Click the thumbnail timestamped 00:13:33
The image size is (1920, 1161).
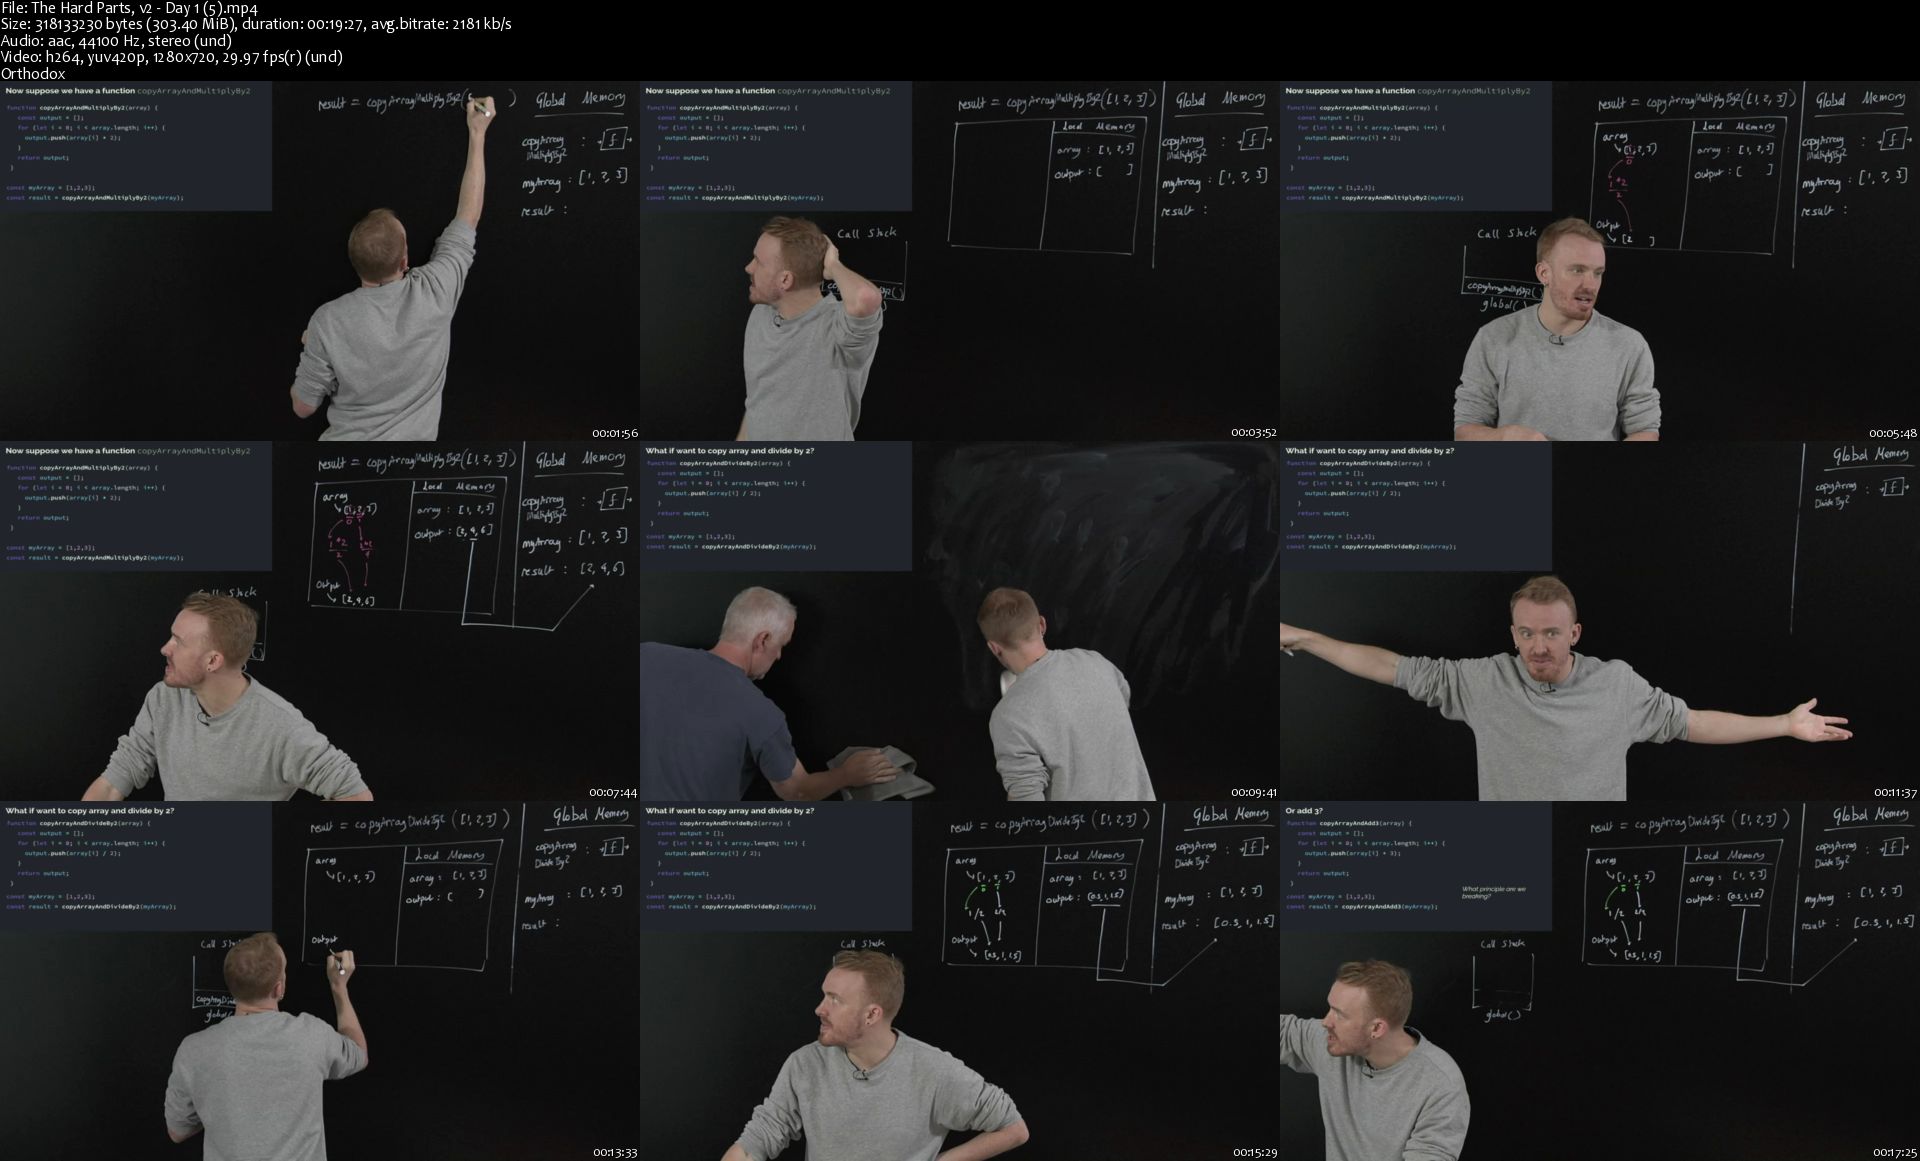pos(320,981)
